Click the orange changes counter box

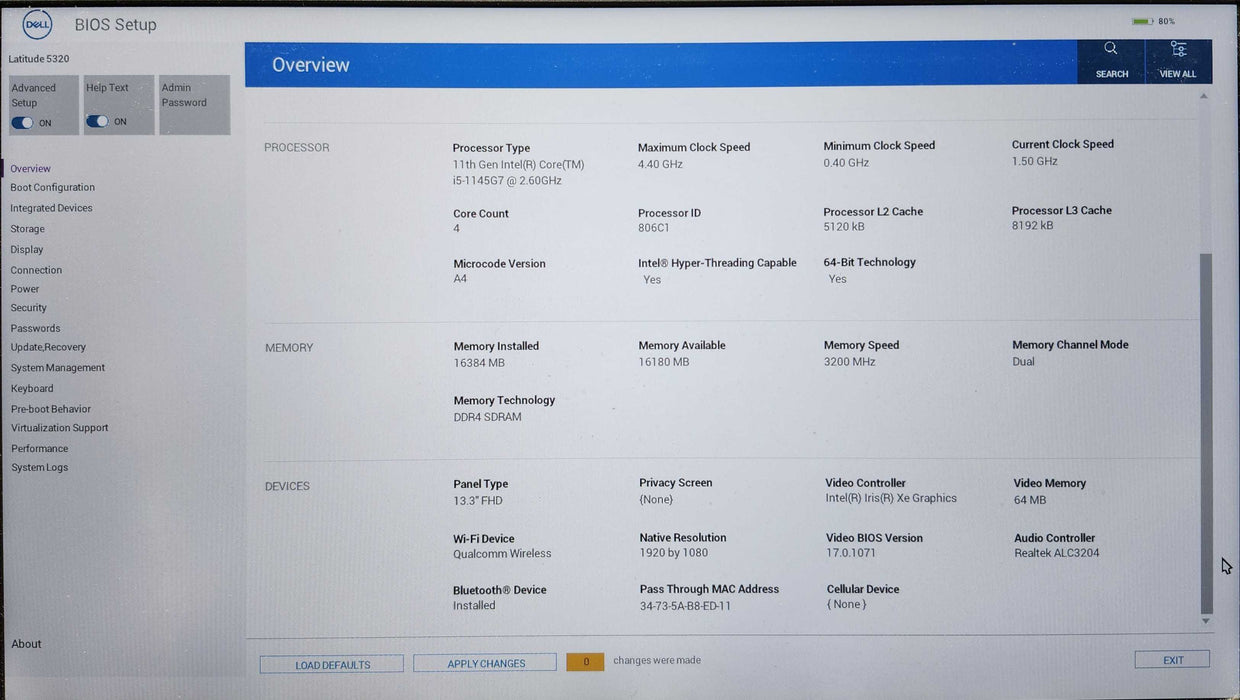pyautogui.click(x=585, y=661)
